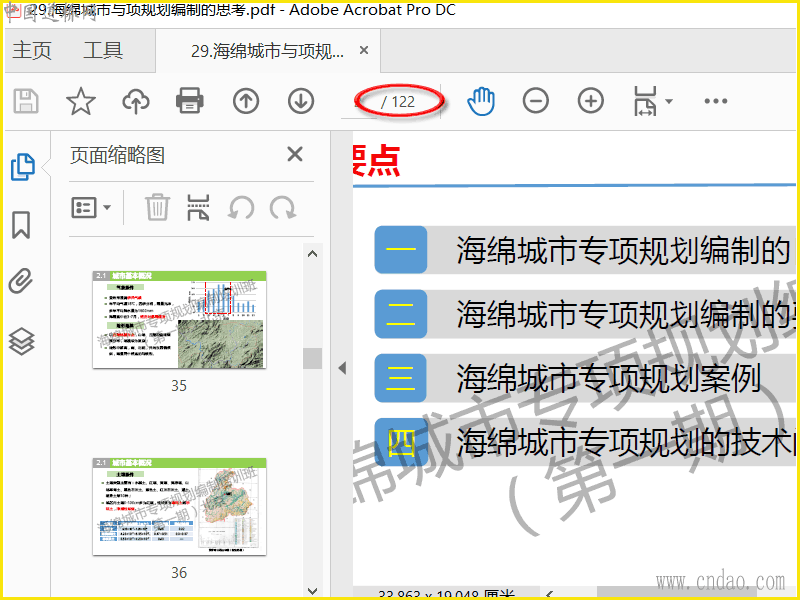Screen dimensions: 800x600
Task: Click the blue 二 section button
Action: tap(401, 314)
